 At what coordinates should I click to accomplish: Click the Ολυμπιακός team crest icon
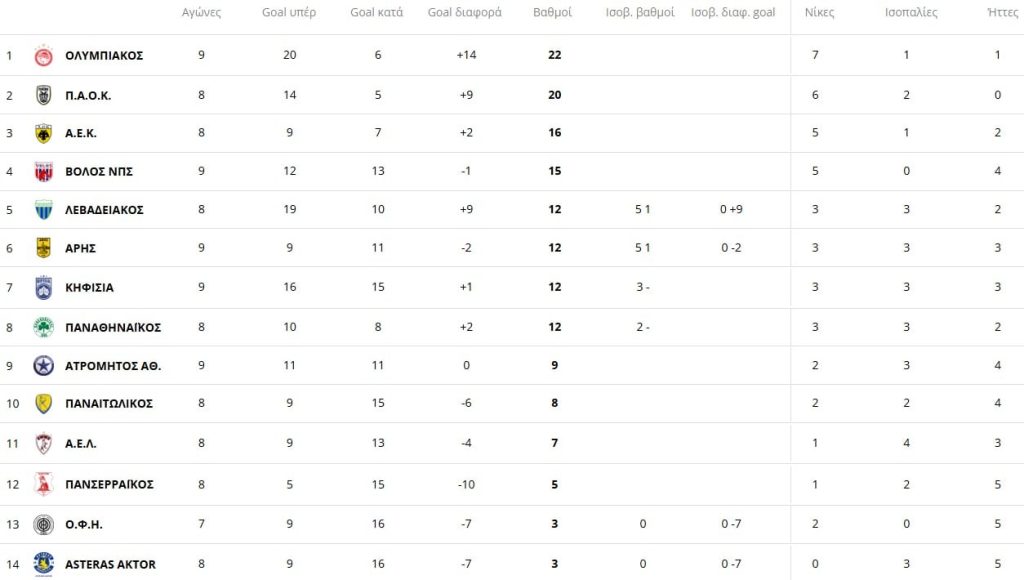click(x=43, y=56)
